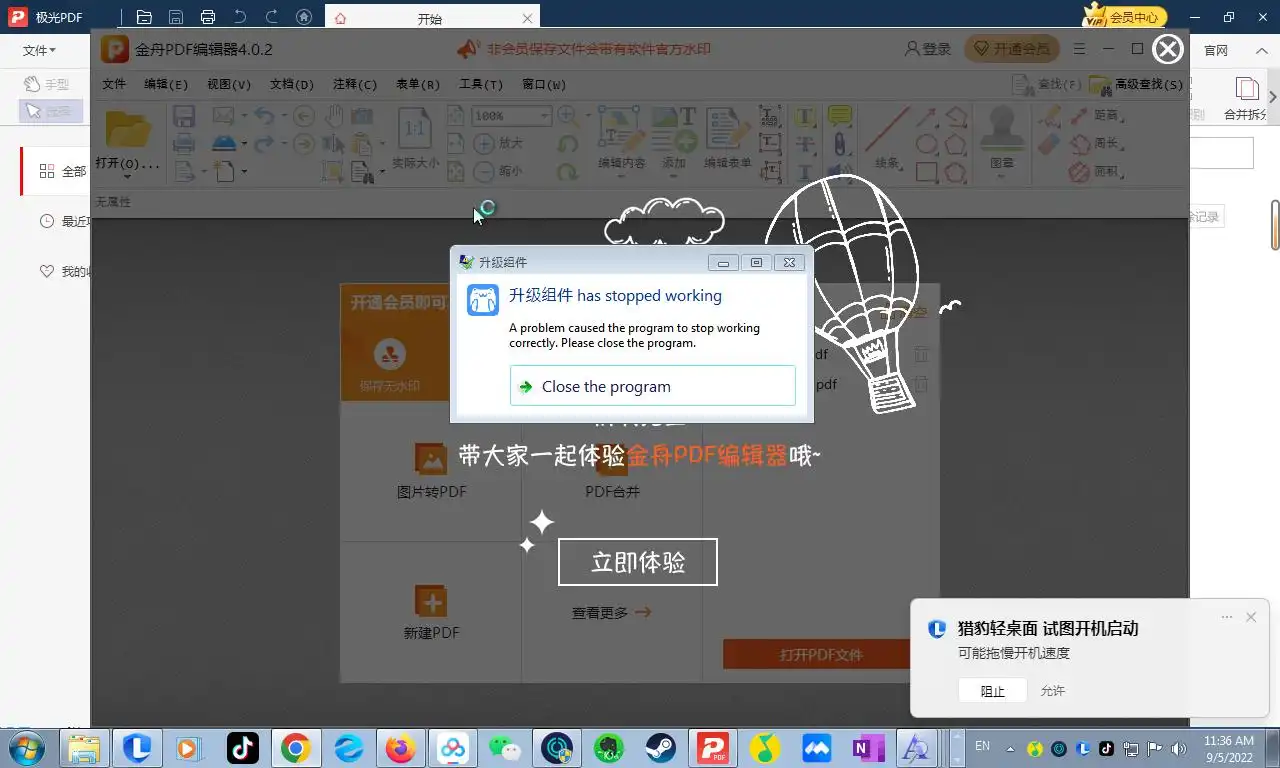Open the 工具(T) menu
Screen dimensions: 1280x768
pyautogui.click(x=481, y=84)
